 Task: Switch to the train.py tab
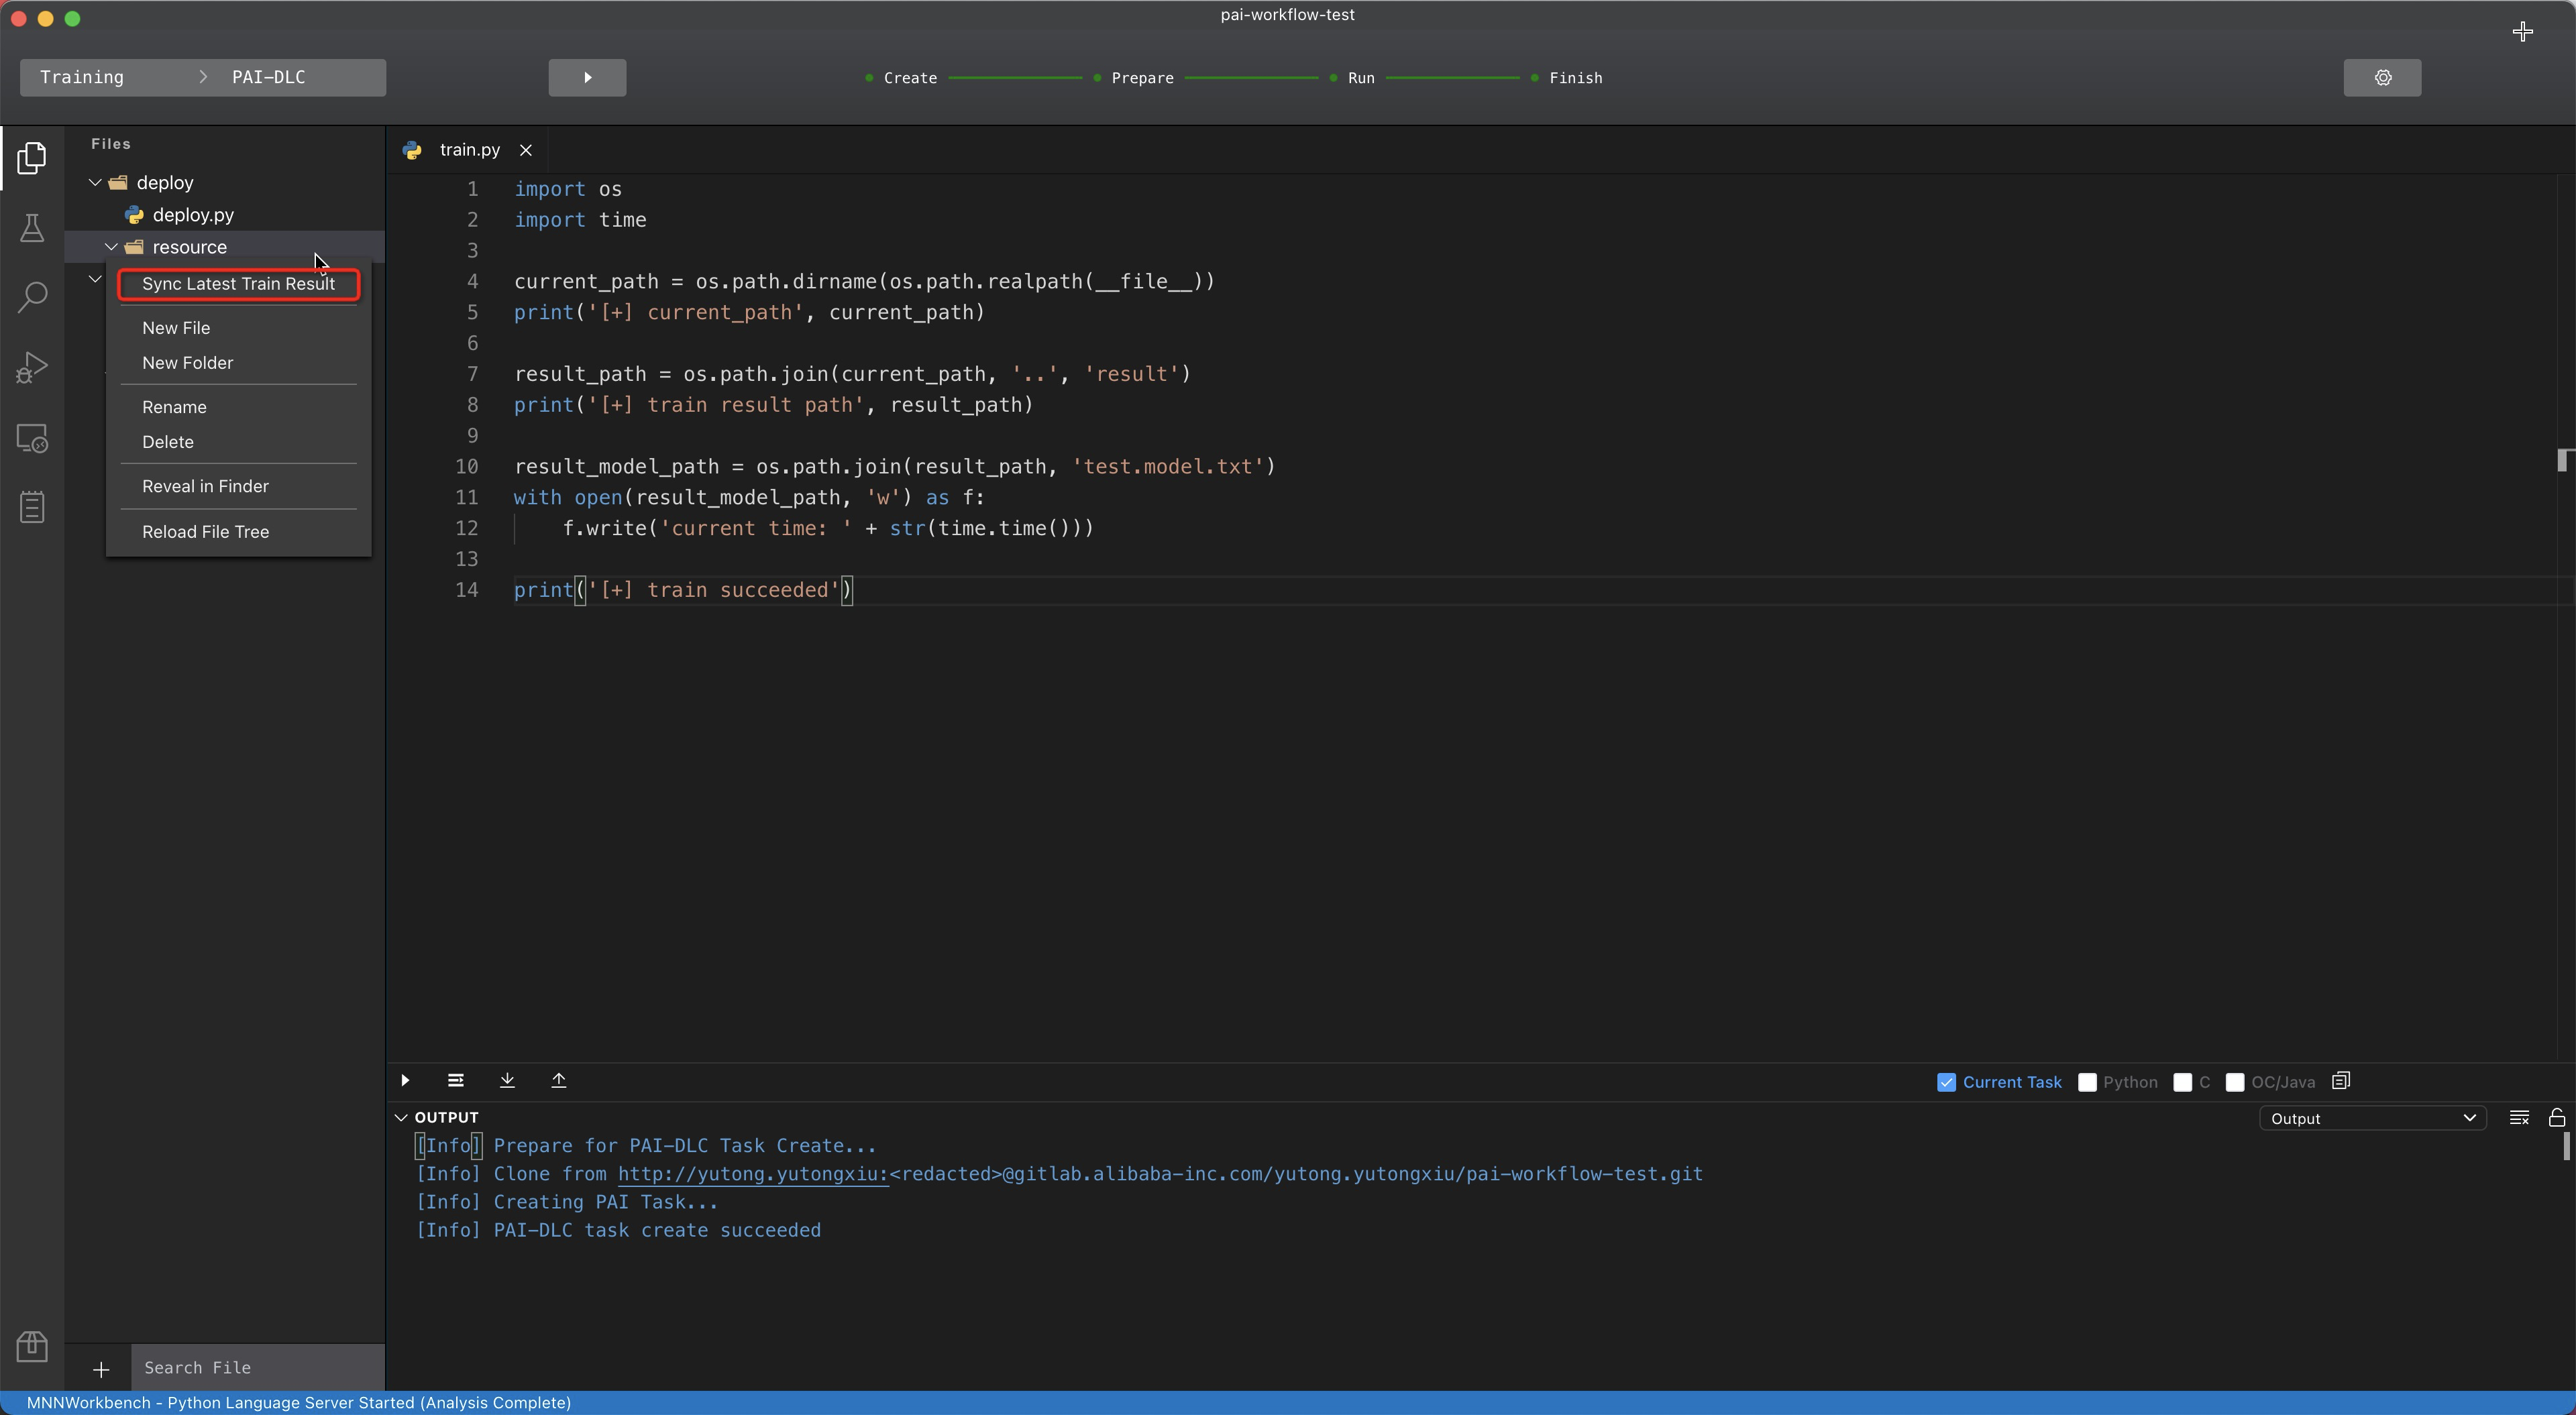pos(469,150)
